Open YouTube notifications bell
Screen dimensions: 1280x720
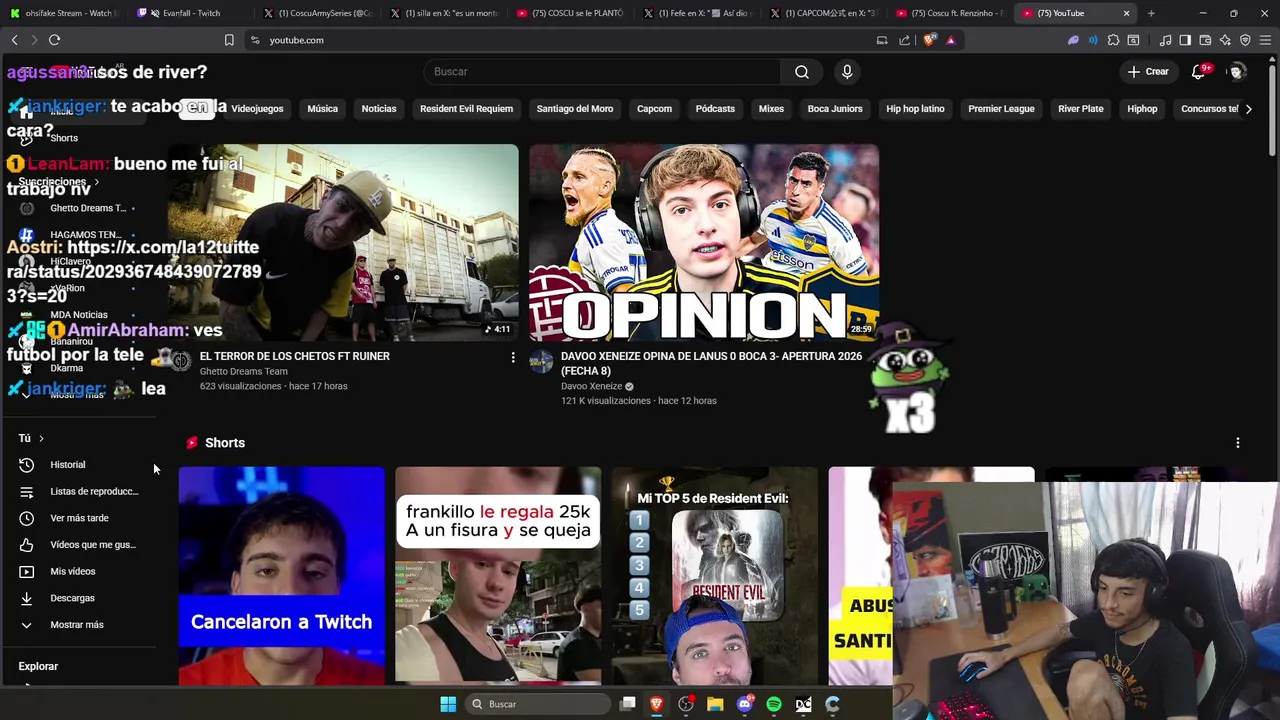point(1198,72)
